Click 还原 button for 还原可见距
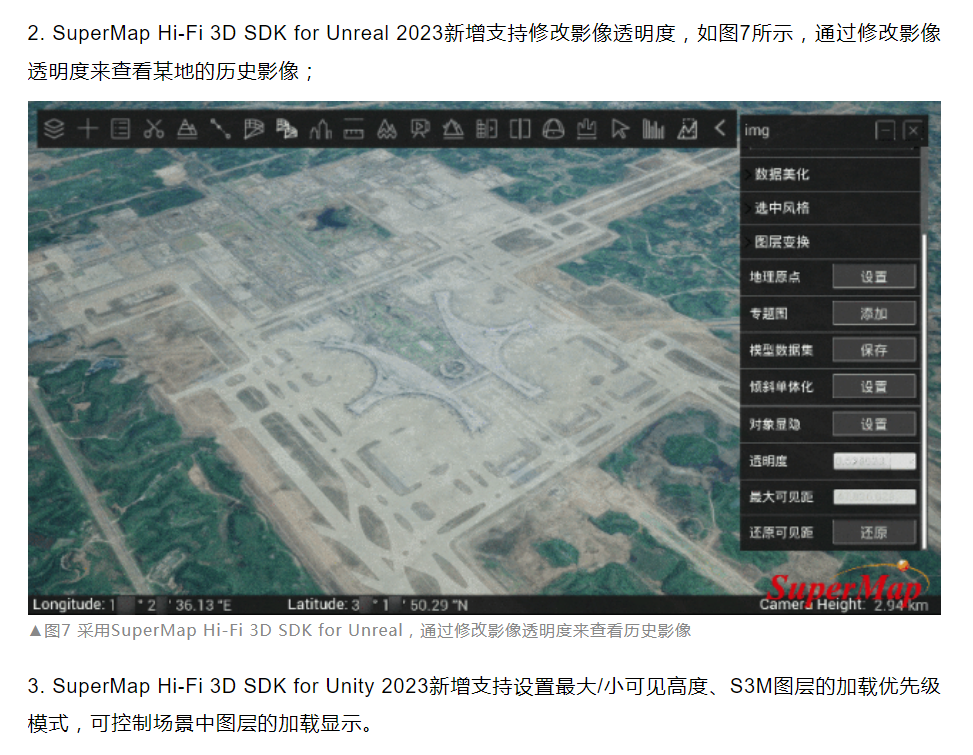The width and height of the screenshot is (973, 755). click(x=874, y=533)
